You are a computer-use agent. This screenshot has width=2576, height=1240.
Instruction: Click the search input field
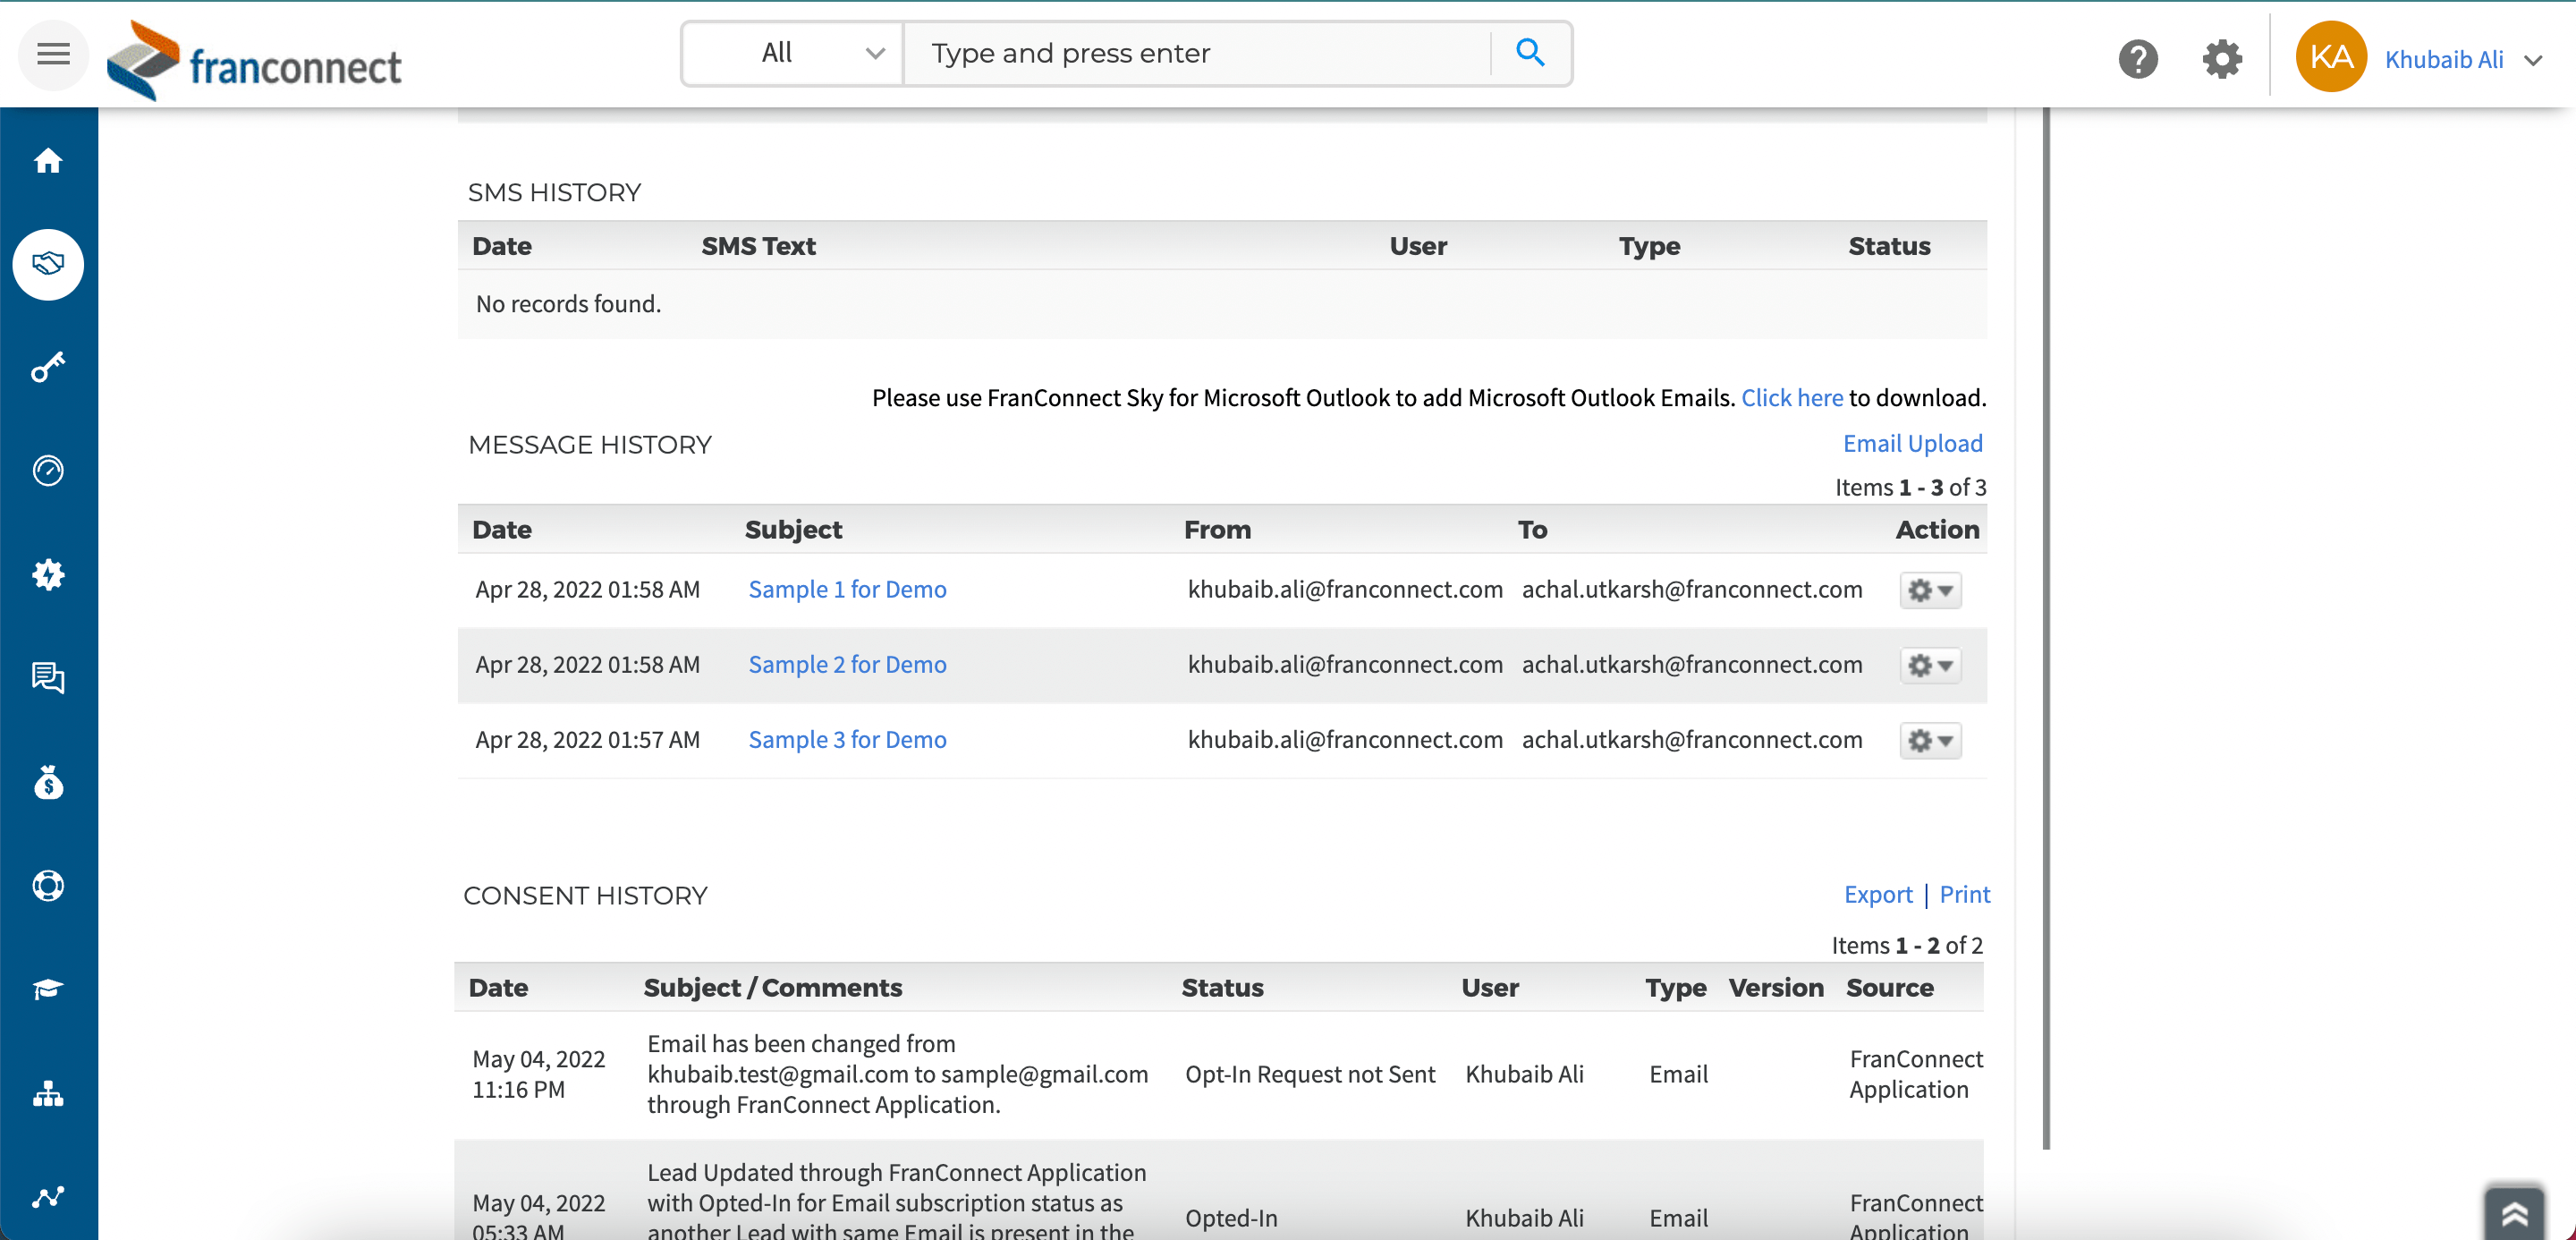coord(1196,53)
